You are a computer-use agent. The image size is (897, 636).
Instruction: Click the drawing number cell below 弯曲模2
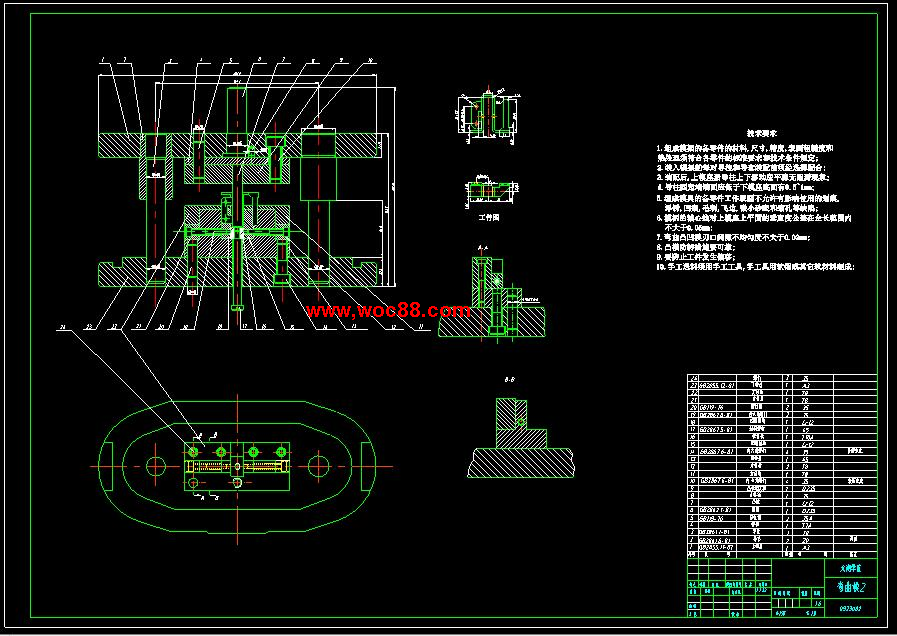(851, 609)
